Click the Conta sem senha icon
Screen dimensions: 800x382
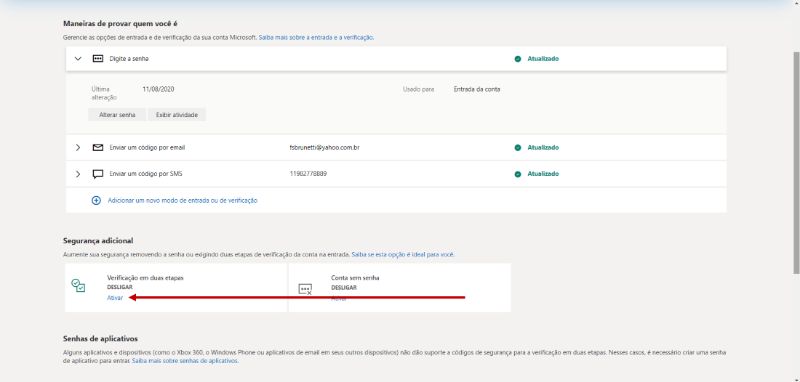tap(305, 290)
